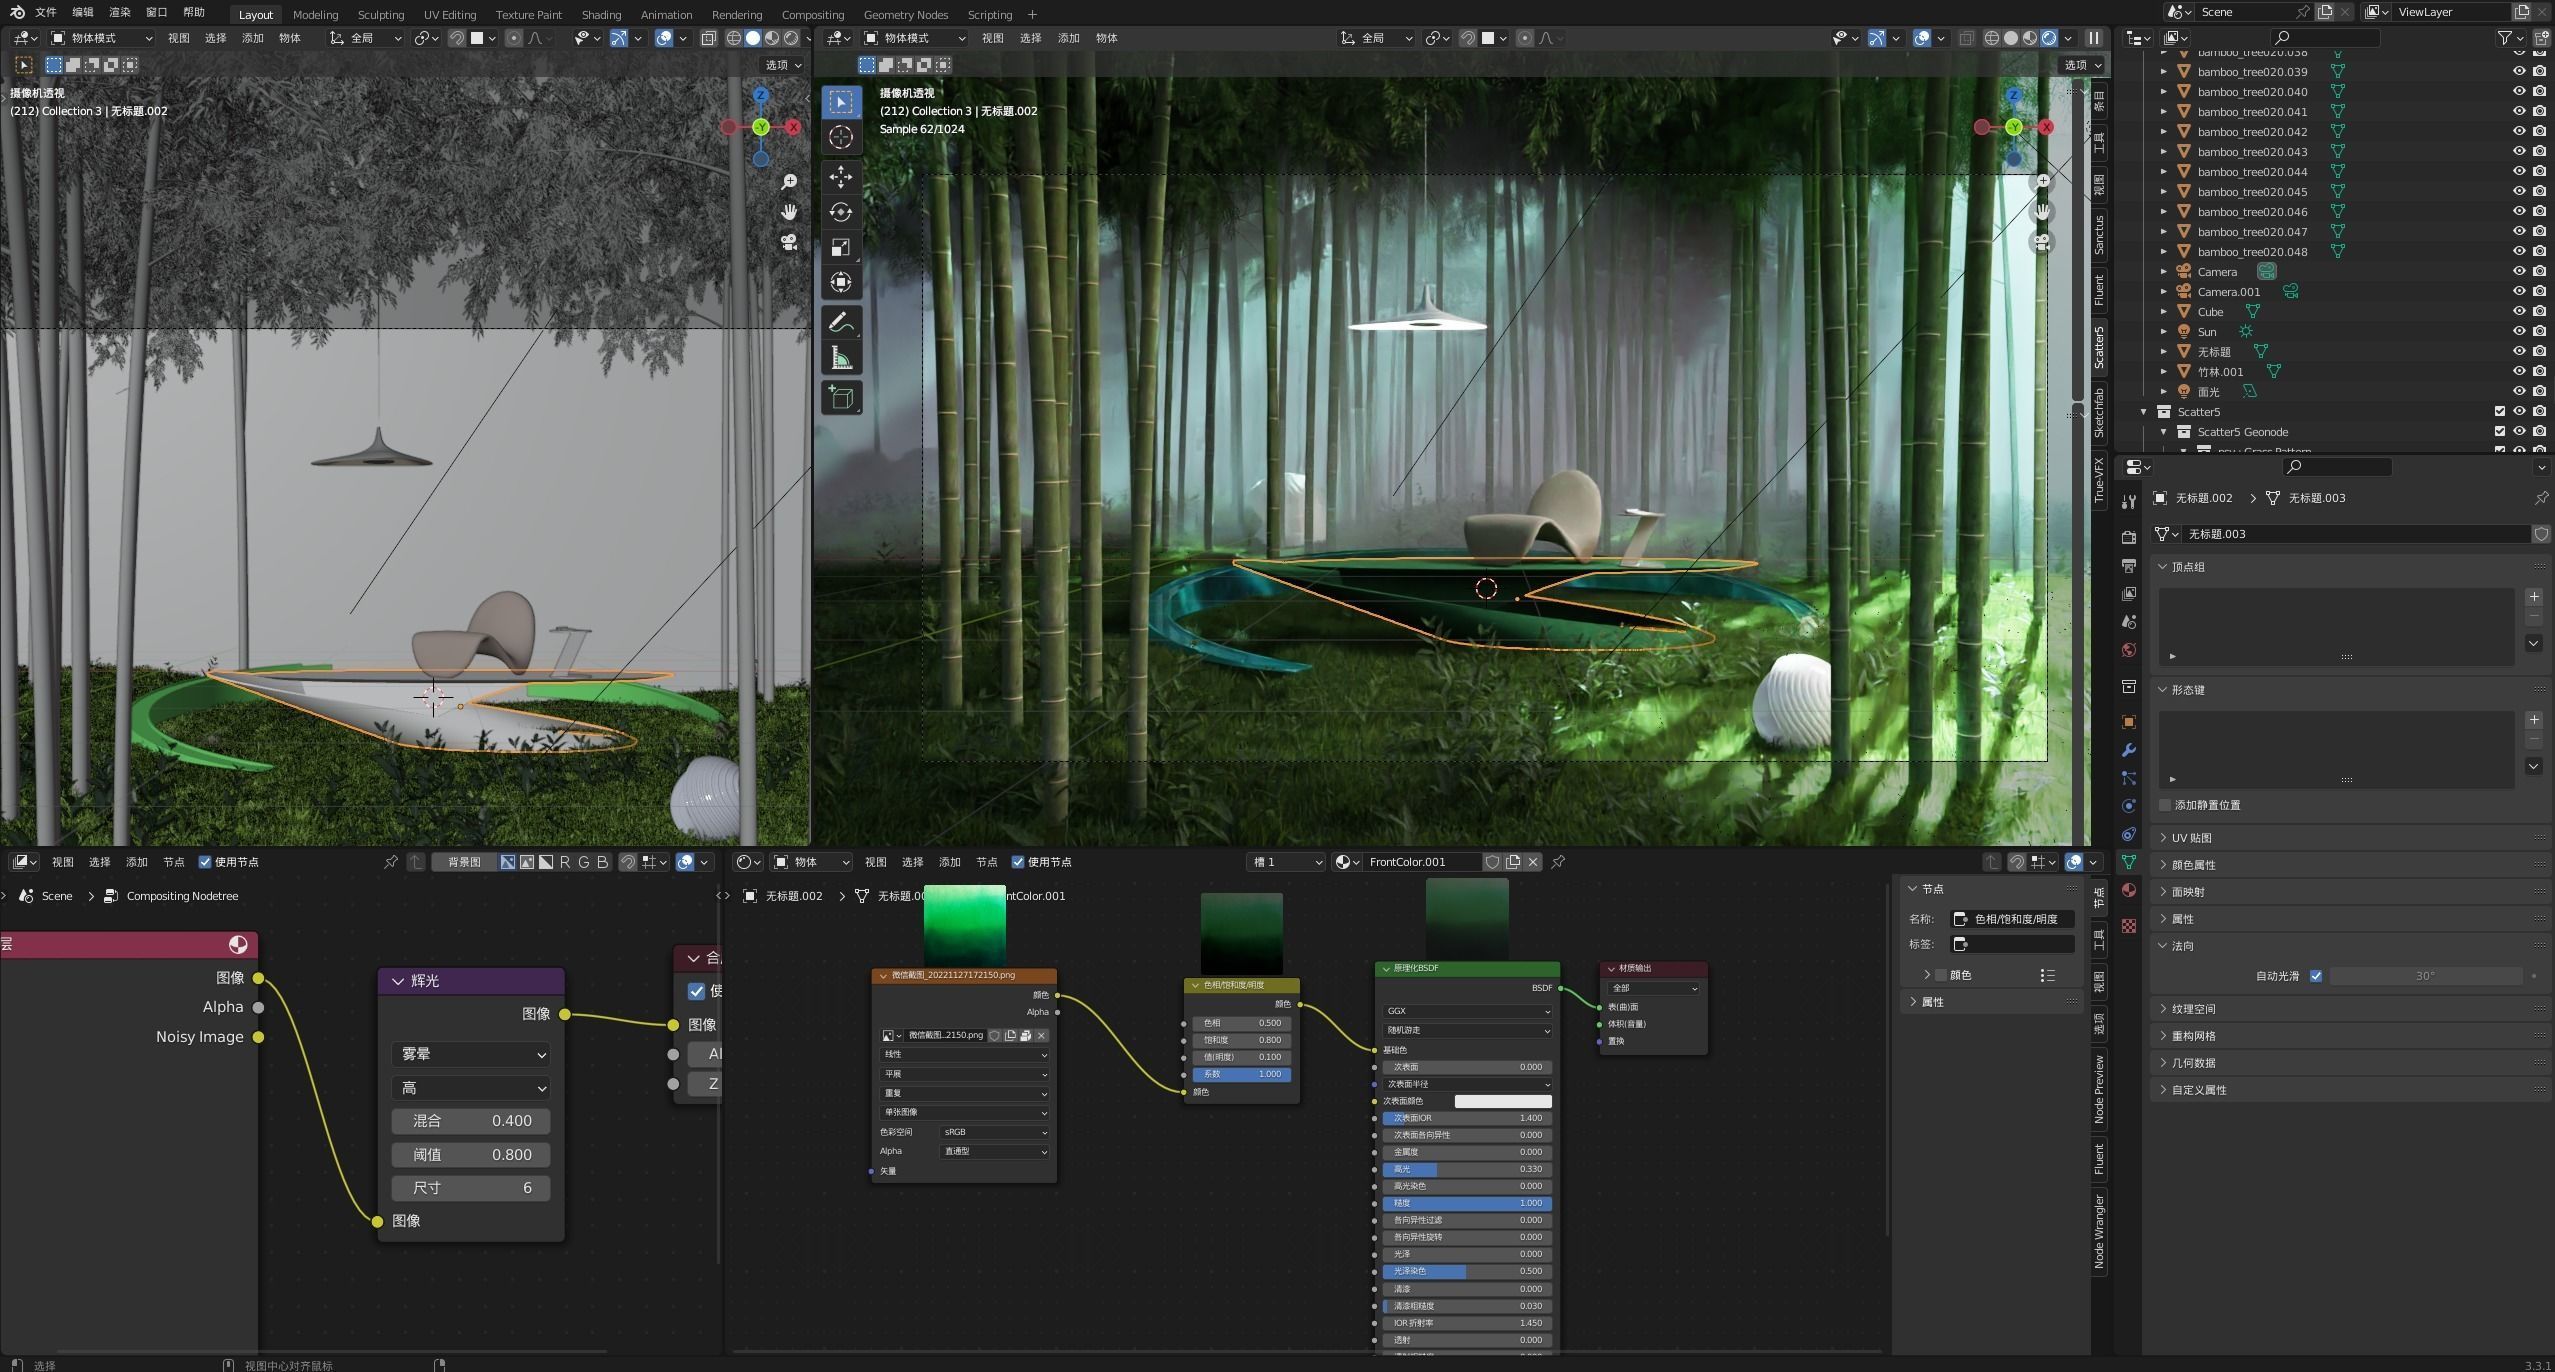Click the pan hand icon in left viewport
Screen dimensions: 2555x1372
(x=789, y=211)
